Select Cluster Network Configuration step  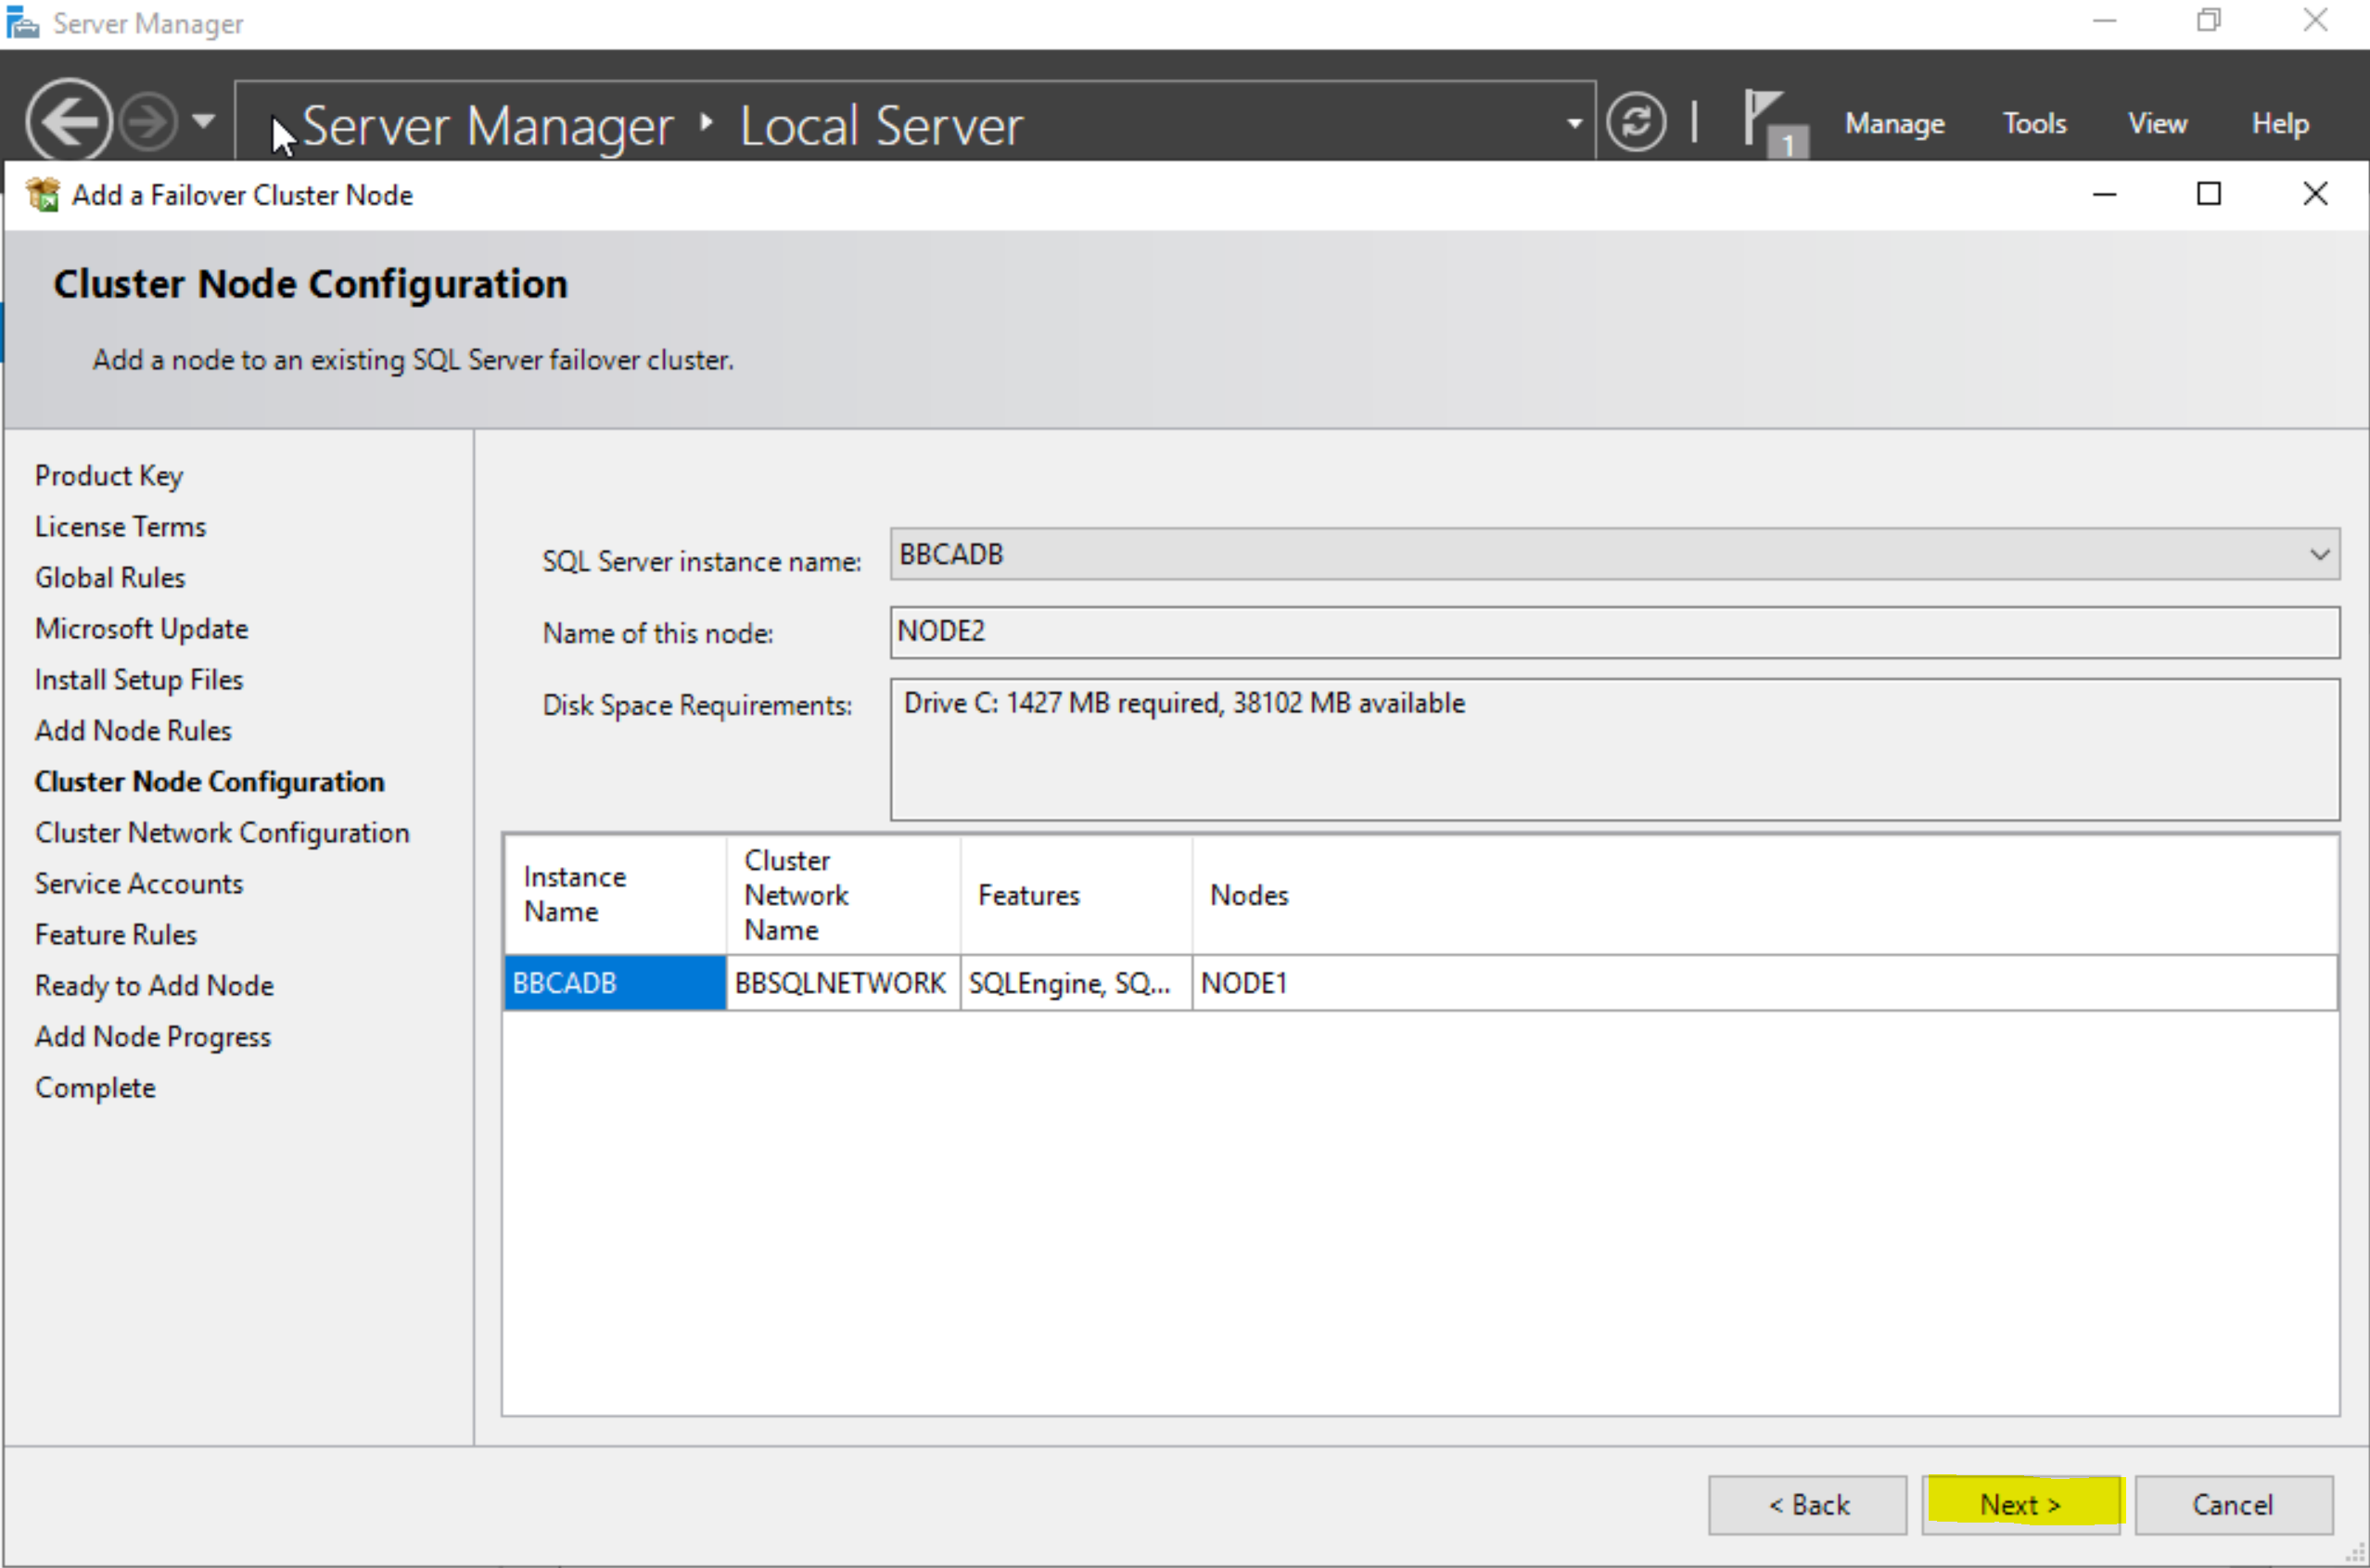pyautogui.click(x=222, y=833)
